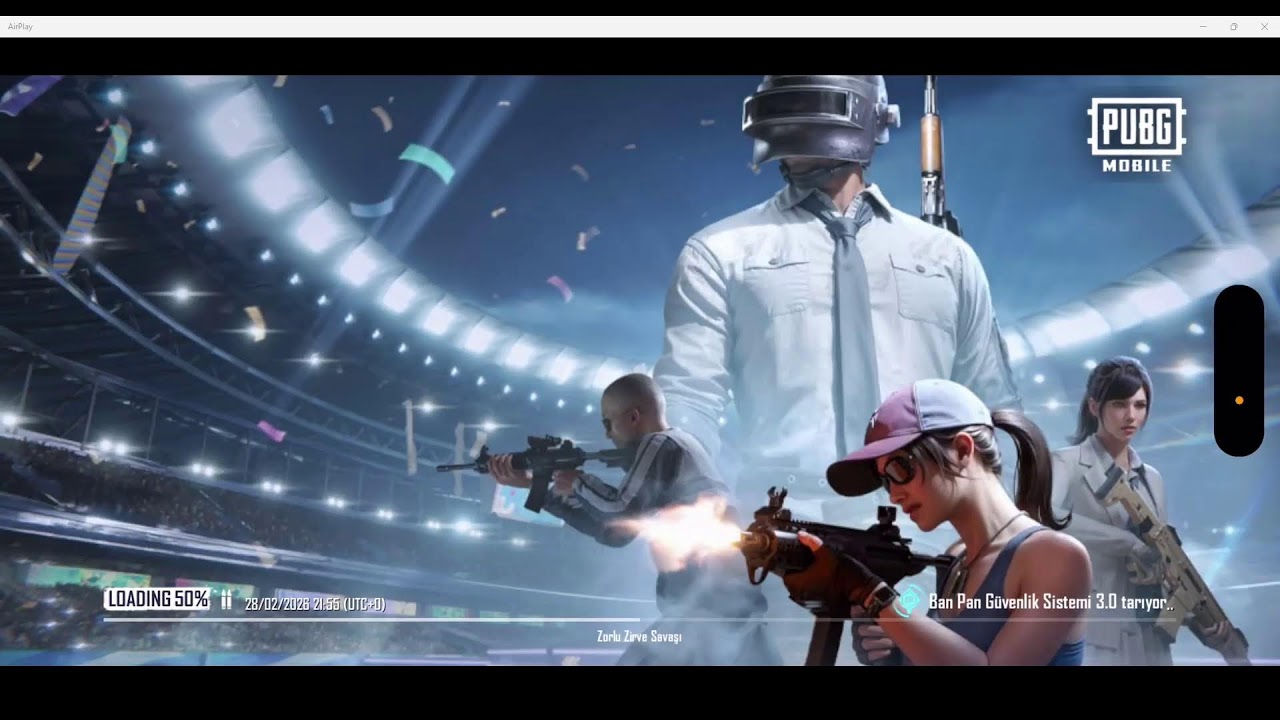Restore down the AirPlay window
This screenshot has width=1280, height=720.
(1233, 27)
